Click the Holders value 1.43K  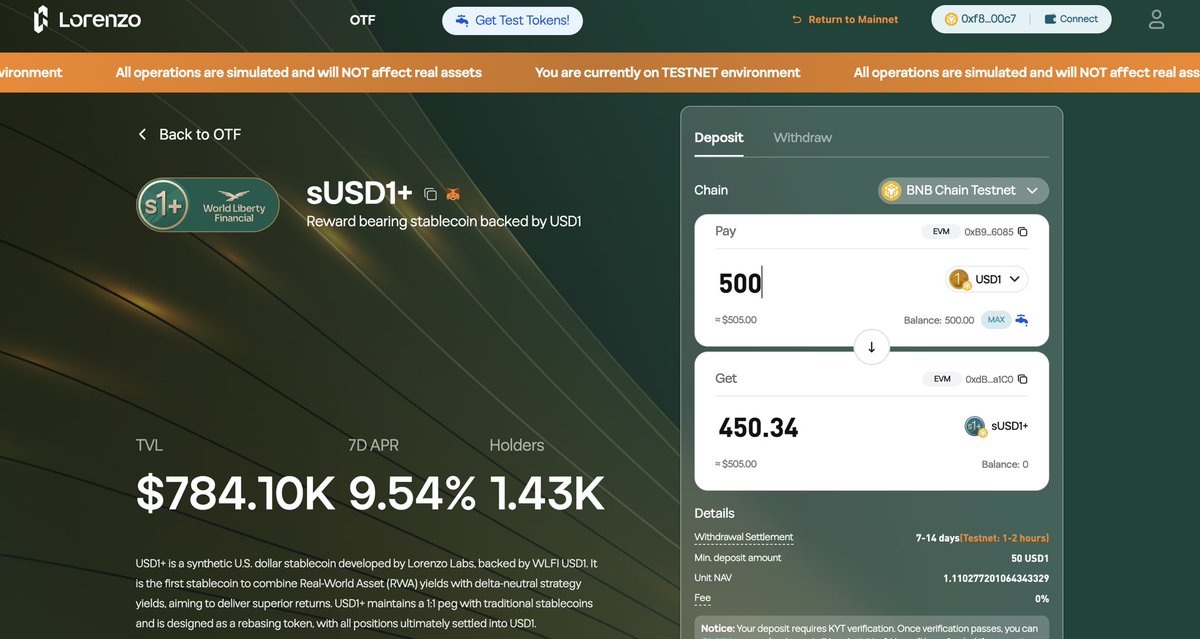click(x=547, y=493)
